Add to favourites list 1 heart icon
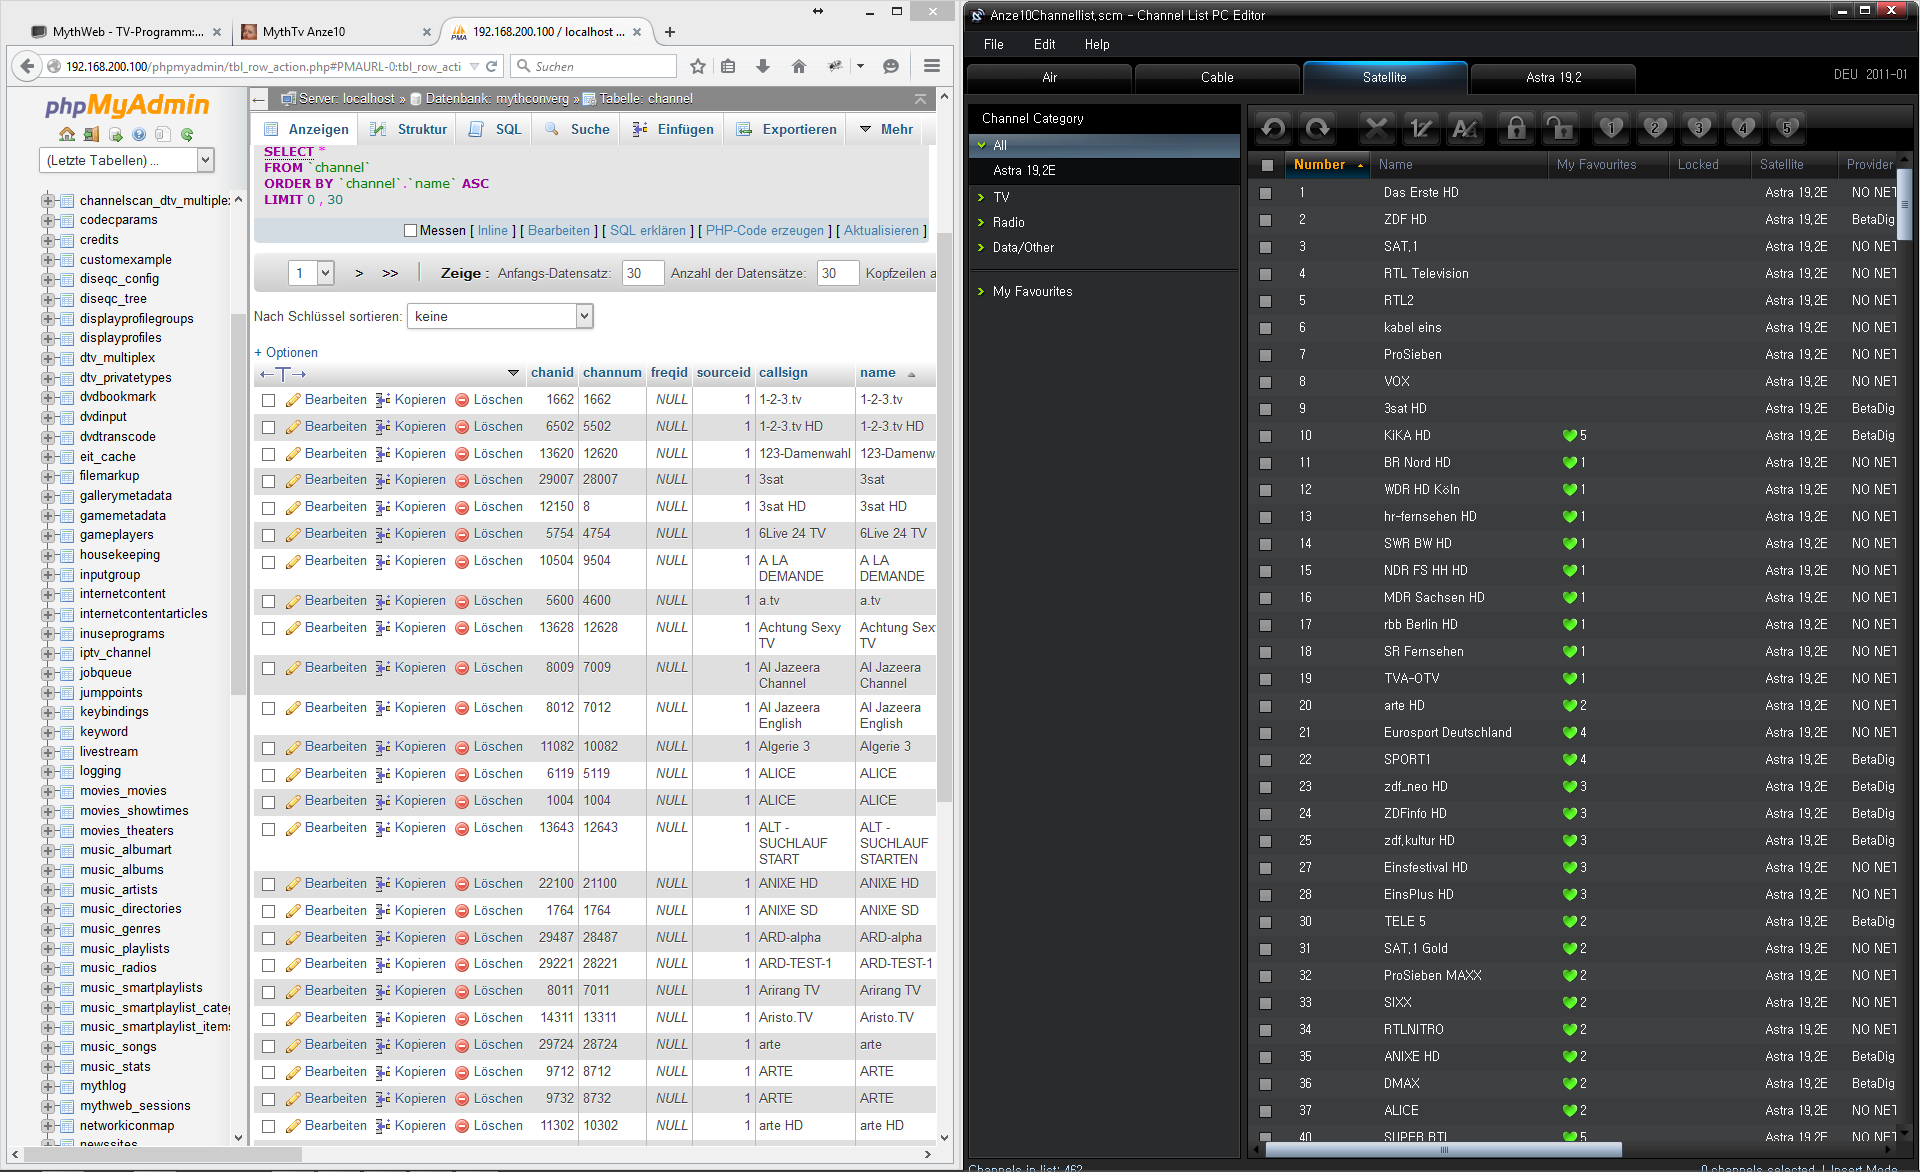Screen dimensions: 1920x1172 1611,128
